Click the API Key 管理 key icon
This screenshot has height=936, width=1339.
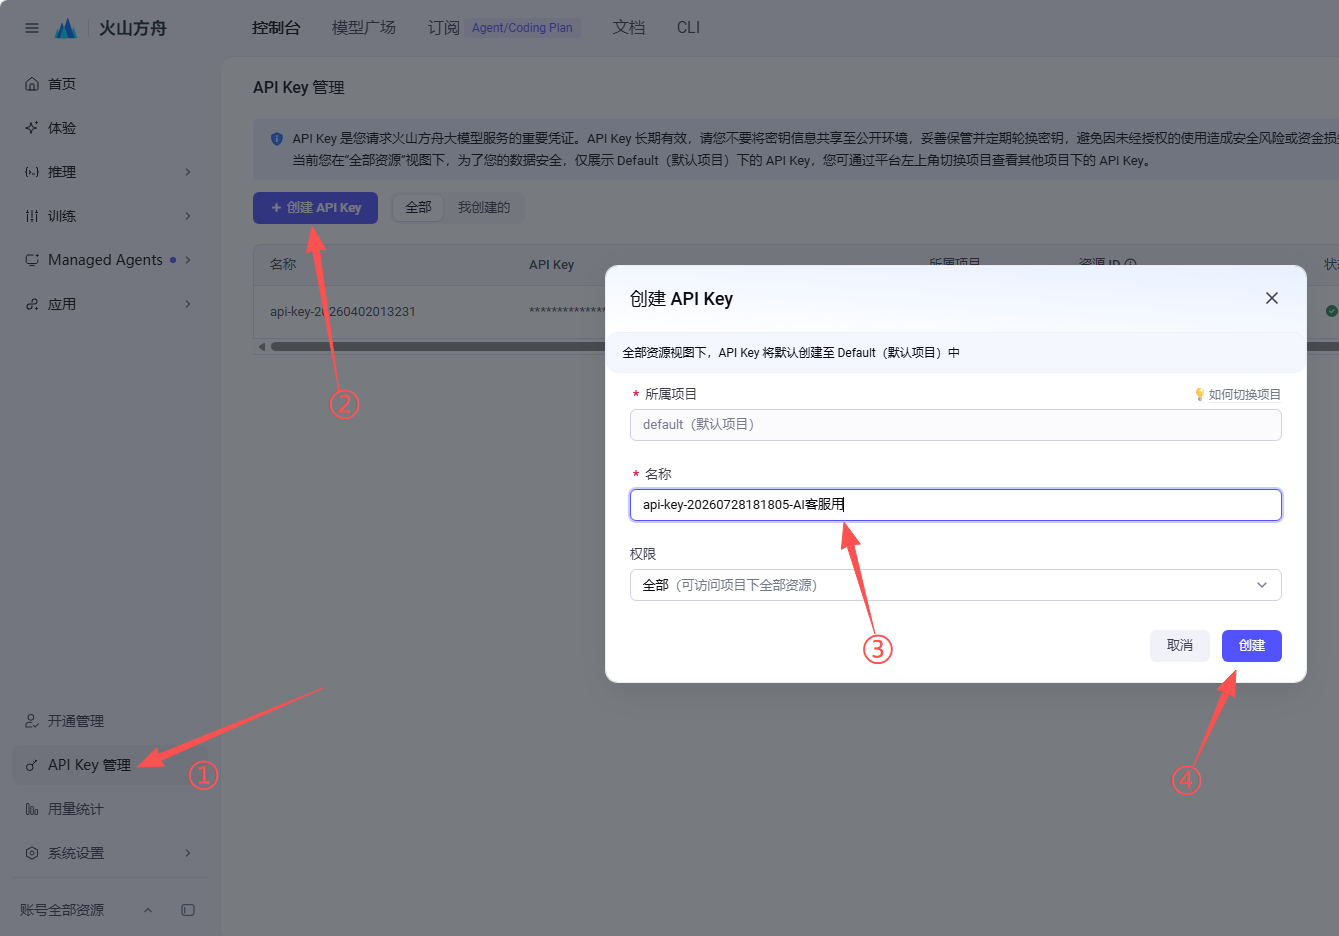[32, 765]
